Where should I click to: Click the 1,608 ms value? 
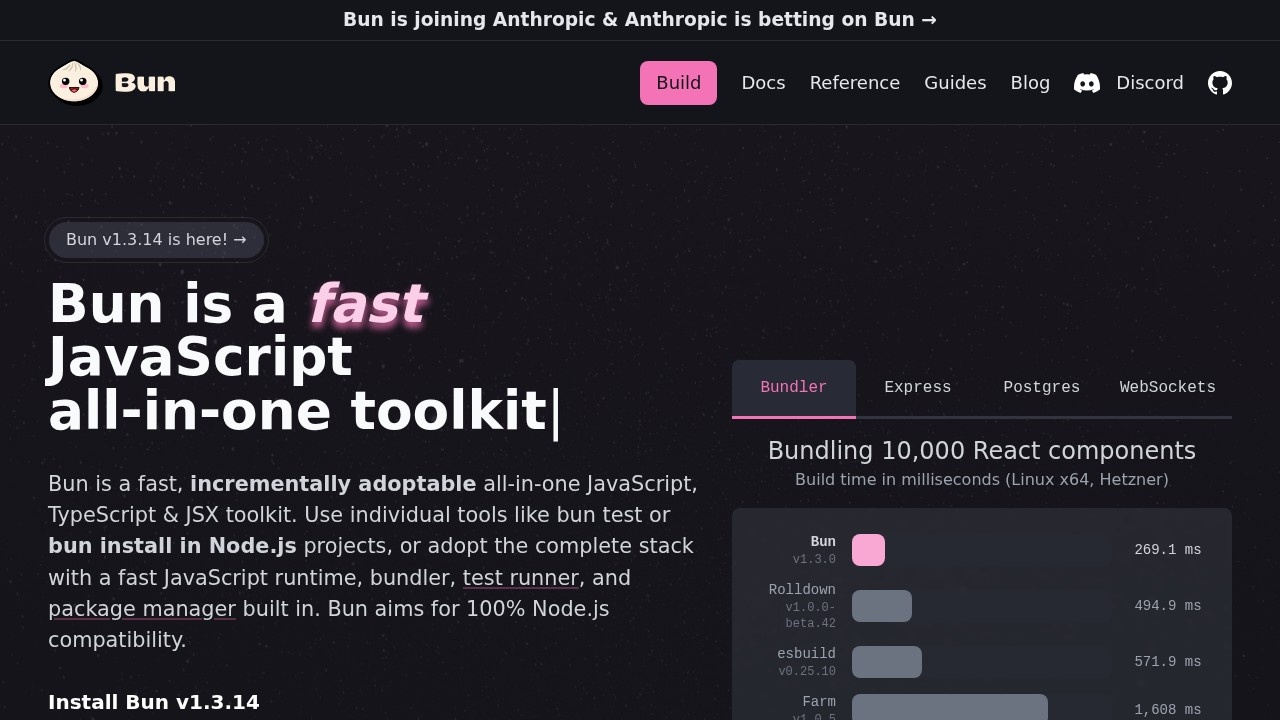coord(1168,710)
